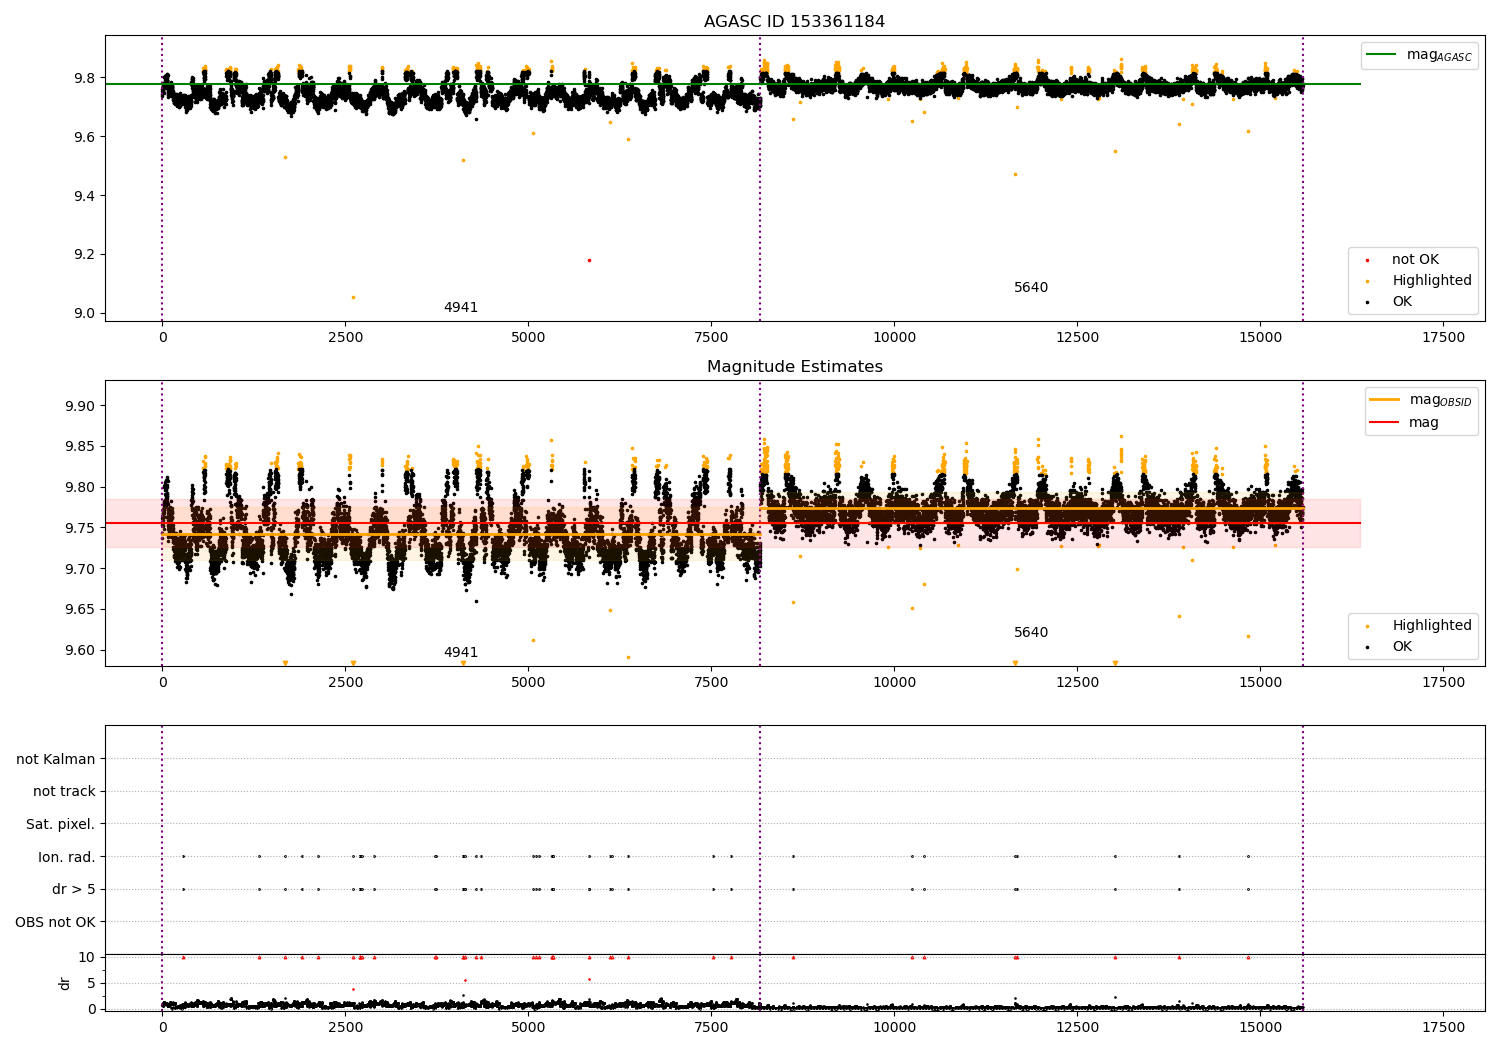Image resolution: width=1500 pixels, height=1050 pixels.
Task: Click the 10 tick on the dr axis
Action: pyautogui.click(x=86, y=958)
